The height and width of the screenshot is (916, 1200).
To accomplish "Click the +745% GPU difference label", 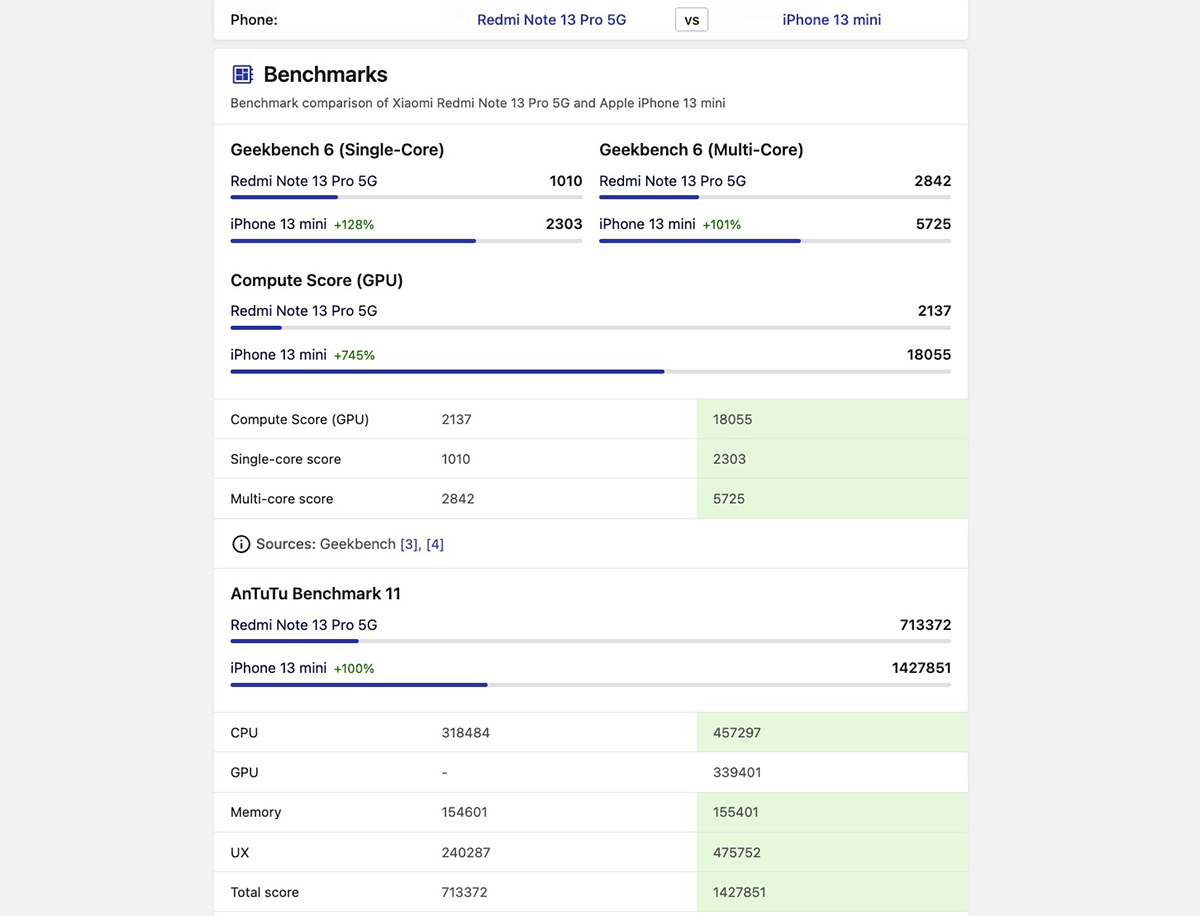I will (x=354, y=355).
